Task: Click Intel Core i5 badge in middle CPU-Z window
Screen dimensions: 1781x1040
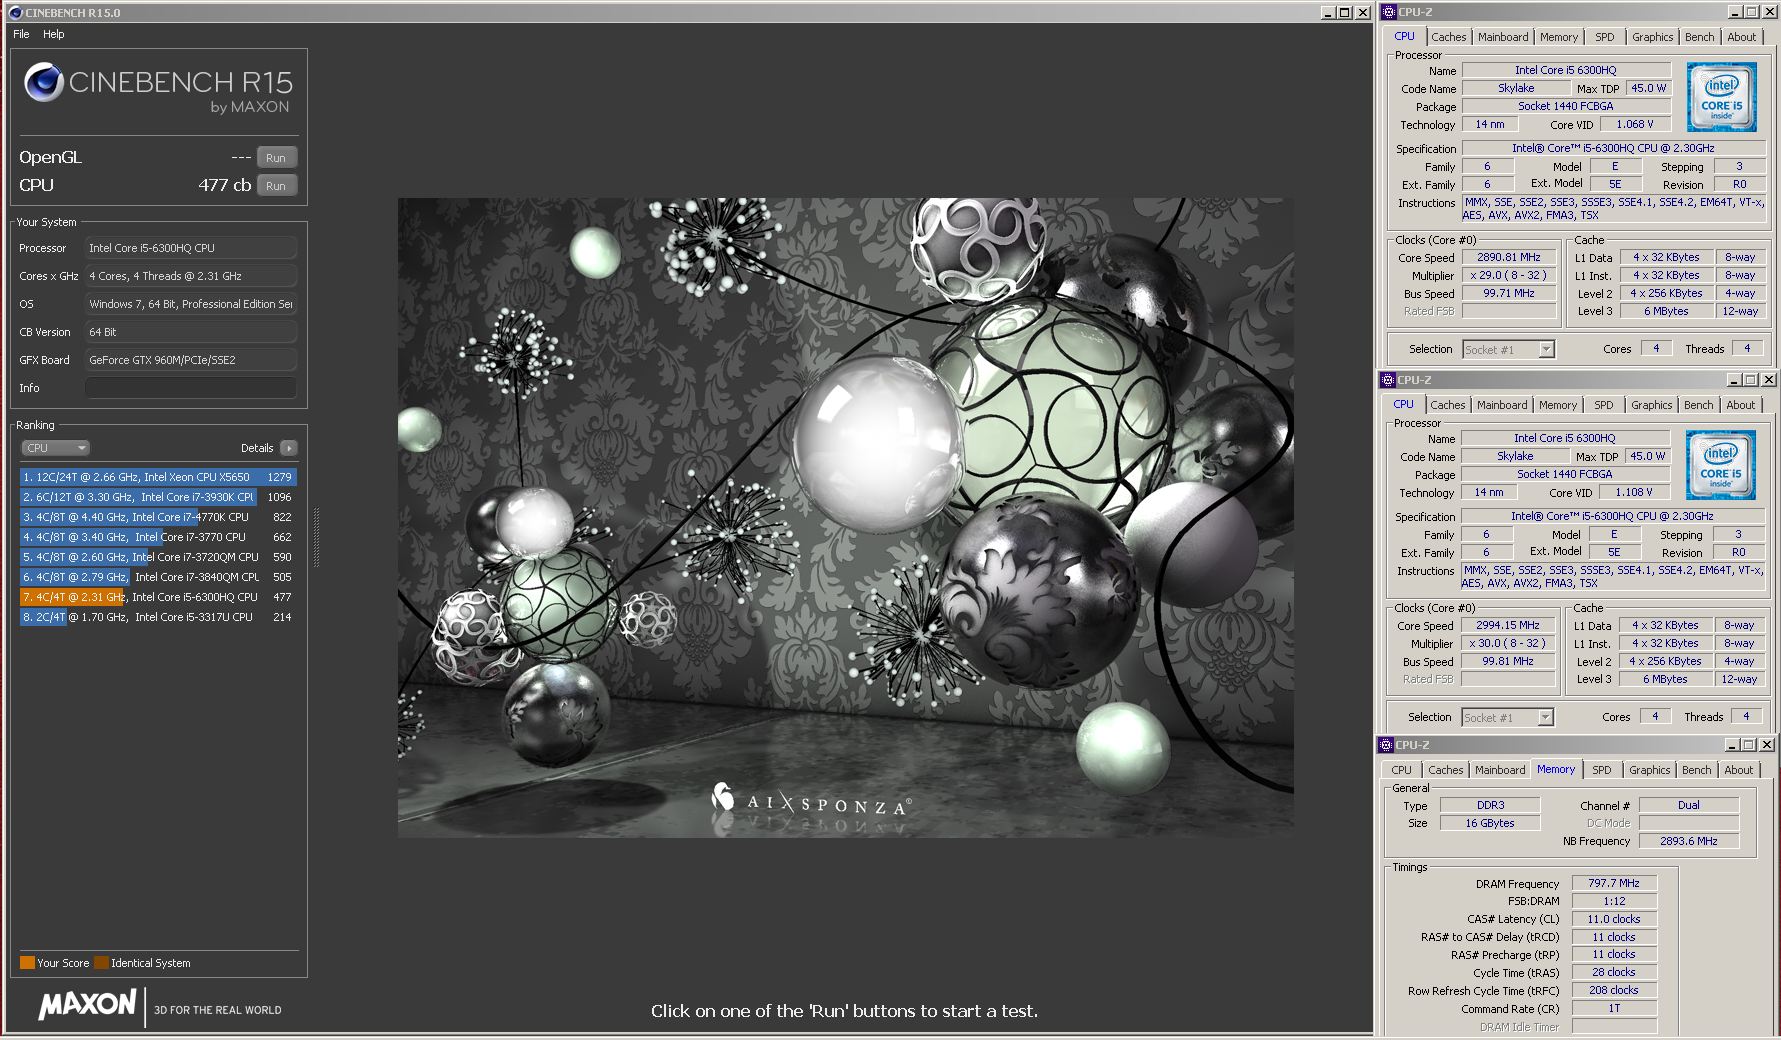Action: click(x=1720, y=466)
